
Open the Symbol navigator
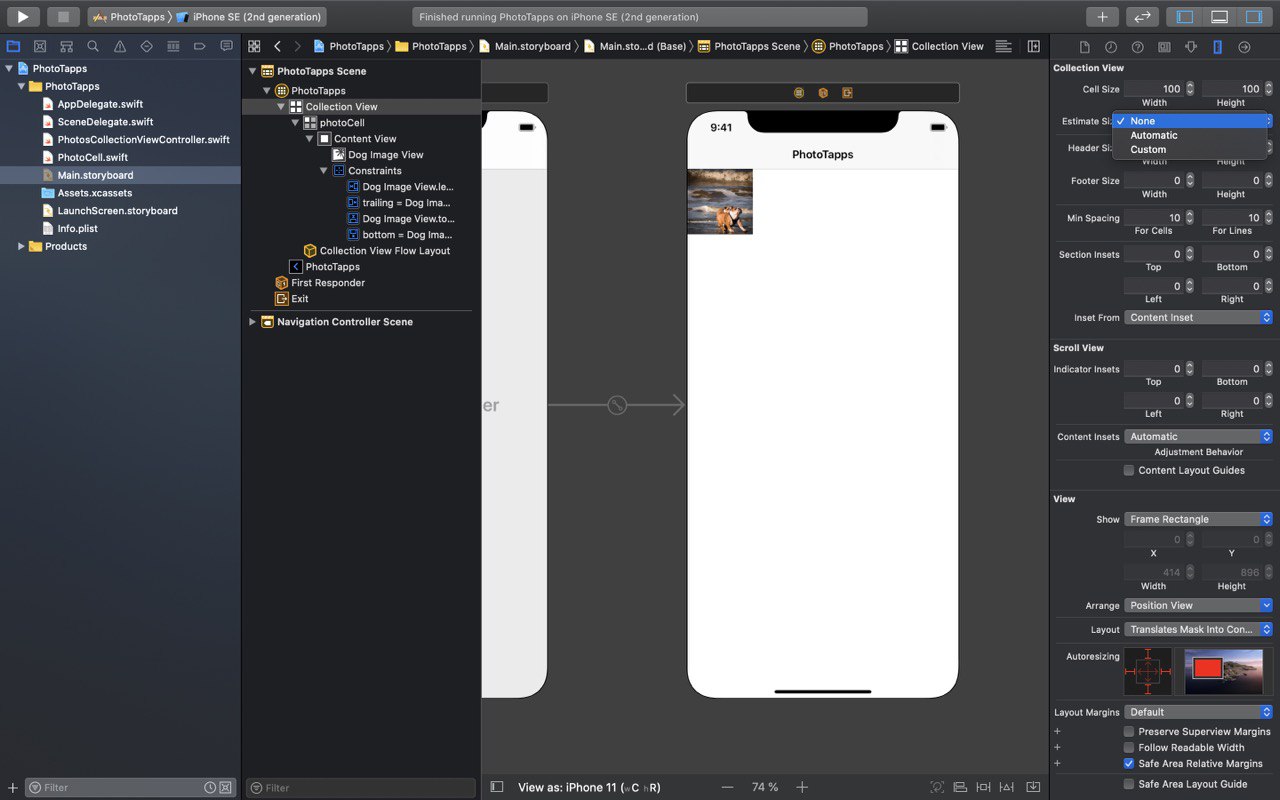[67, 46]
